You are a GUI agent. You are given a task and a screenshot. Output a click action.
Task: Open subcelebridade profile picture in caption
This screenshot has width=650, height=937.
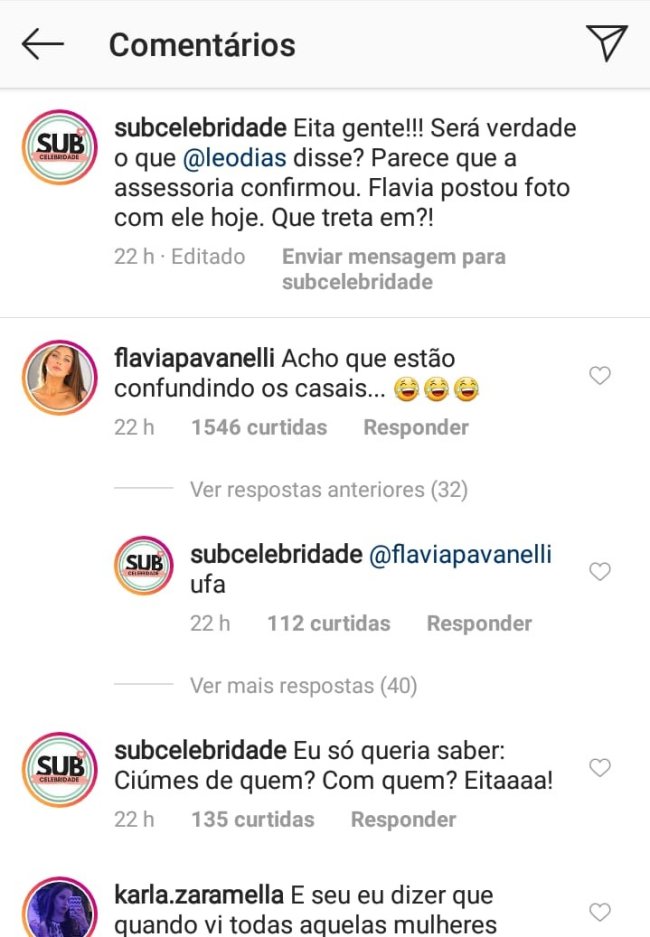click(60, 147)
